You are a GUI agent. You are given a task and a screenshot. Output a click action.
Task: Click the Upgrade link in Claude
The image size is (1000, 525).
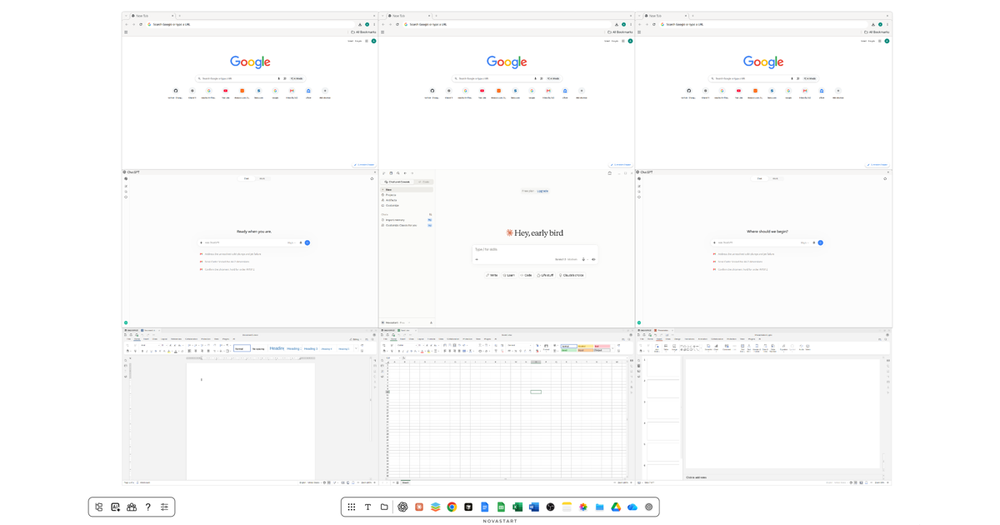(x=543, y=191)
